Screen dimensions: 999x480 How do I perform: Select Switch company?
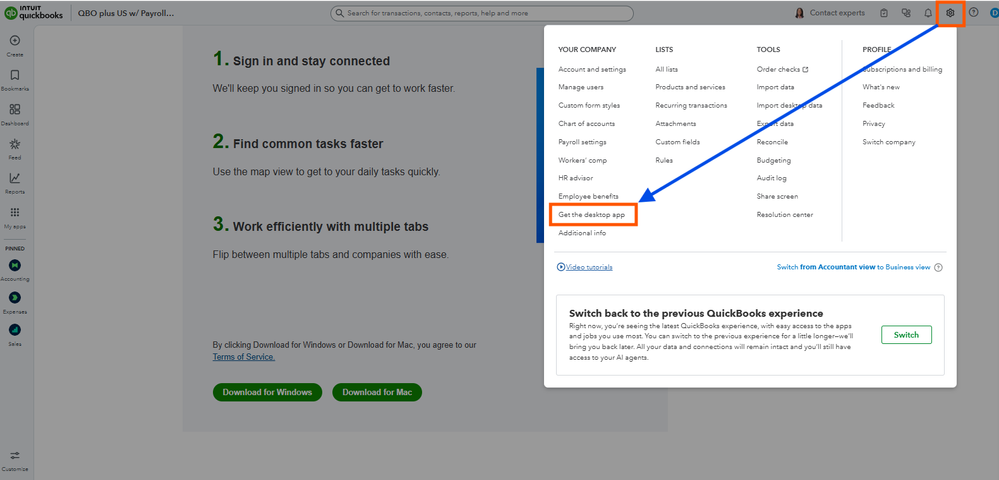tap(889, 142)
